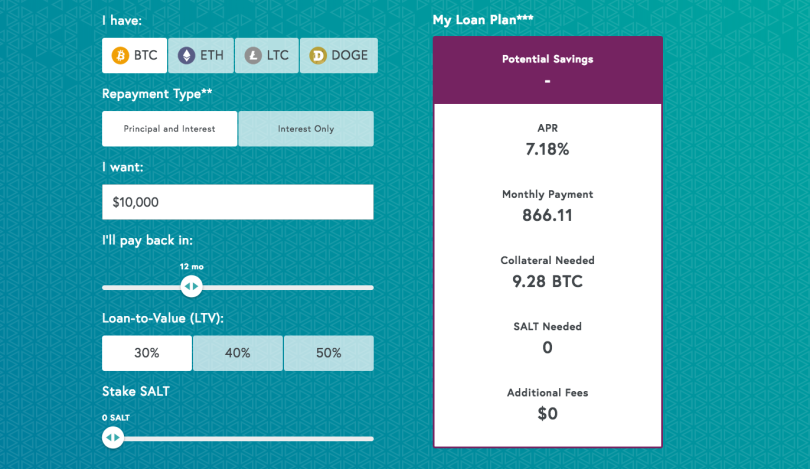Pick the Litecoin coin icon
This screenshot has width=810, height=469.
click(x=253, y=55)
